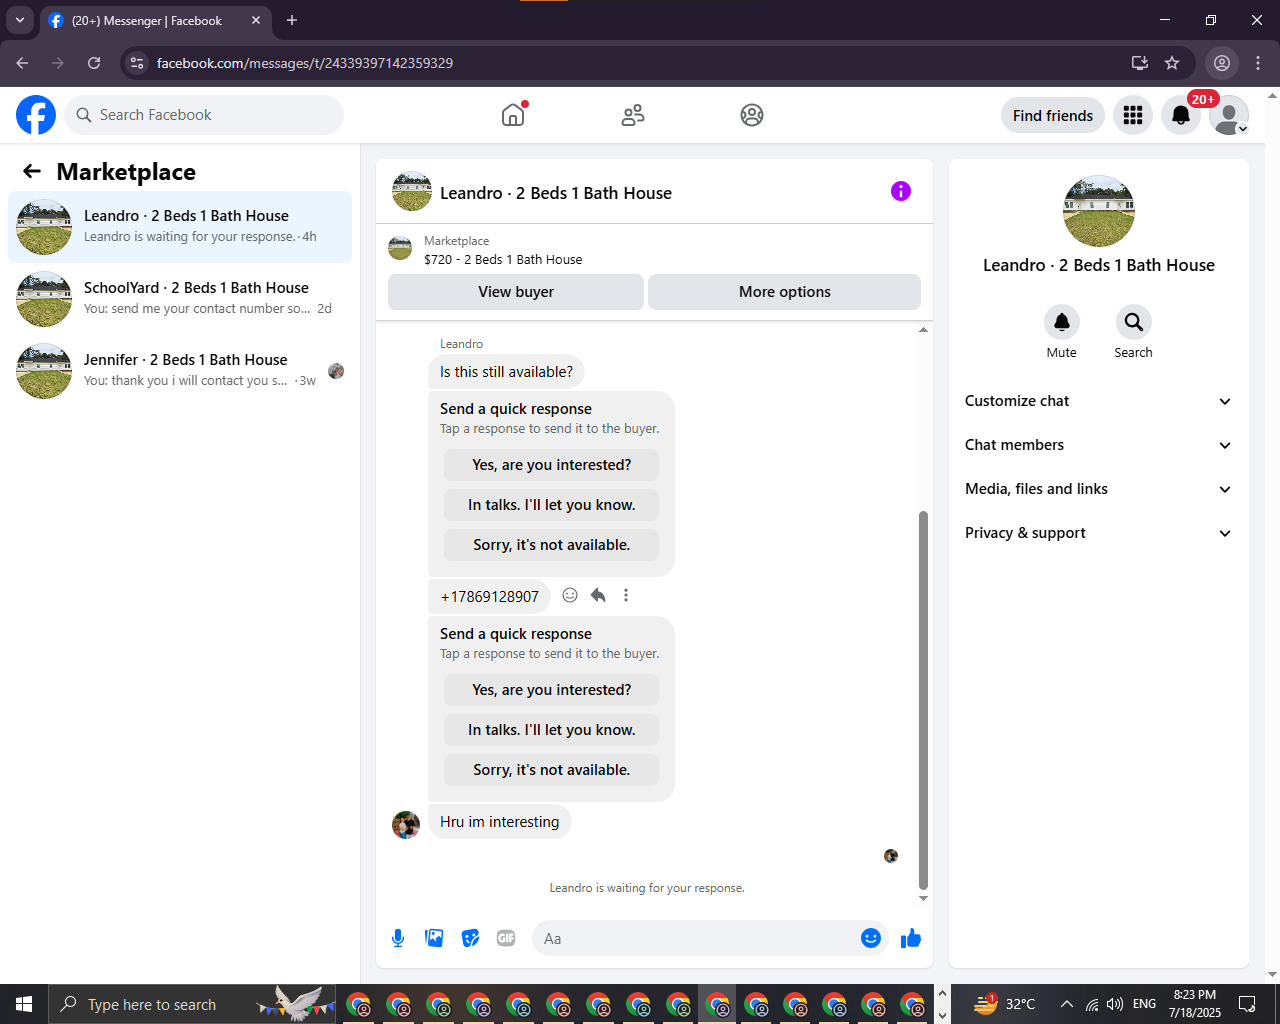1280x1024 pixels.
Task: Open Leandro 2 Beds 1 Bath House chat
Action: pyautogui.click(x=180, y=227)
